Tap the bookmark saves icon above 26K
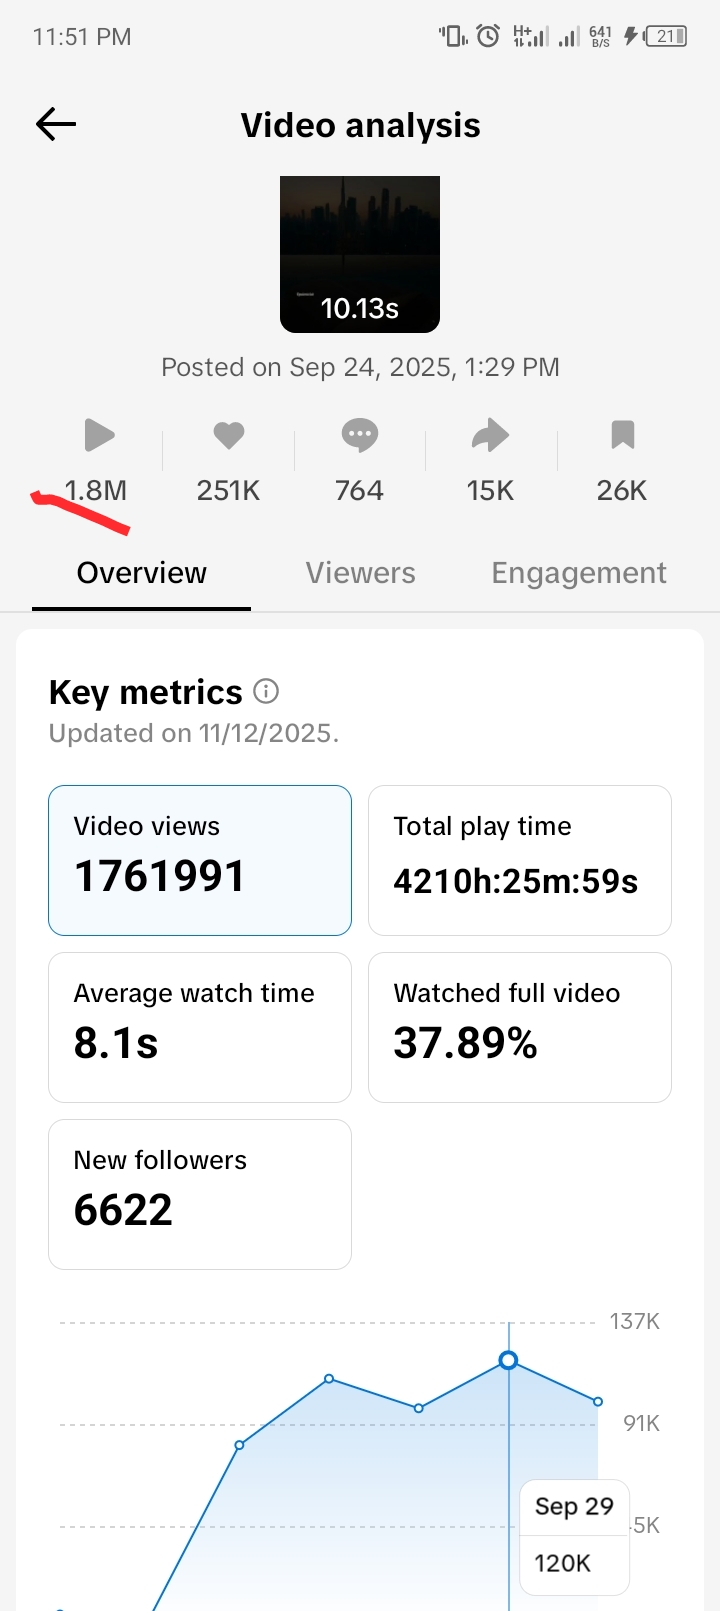This screenshot has width=720, height=1611. tap(622, 435)
